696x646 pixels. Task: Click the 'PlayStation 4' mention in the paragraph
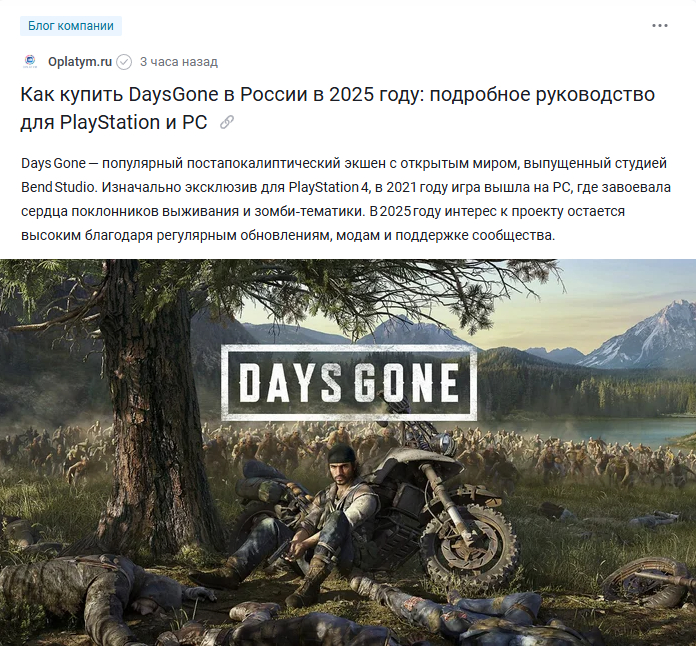tap(328, 187)
